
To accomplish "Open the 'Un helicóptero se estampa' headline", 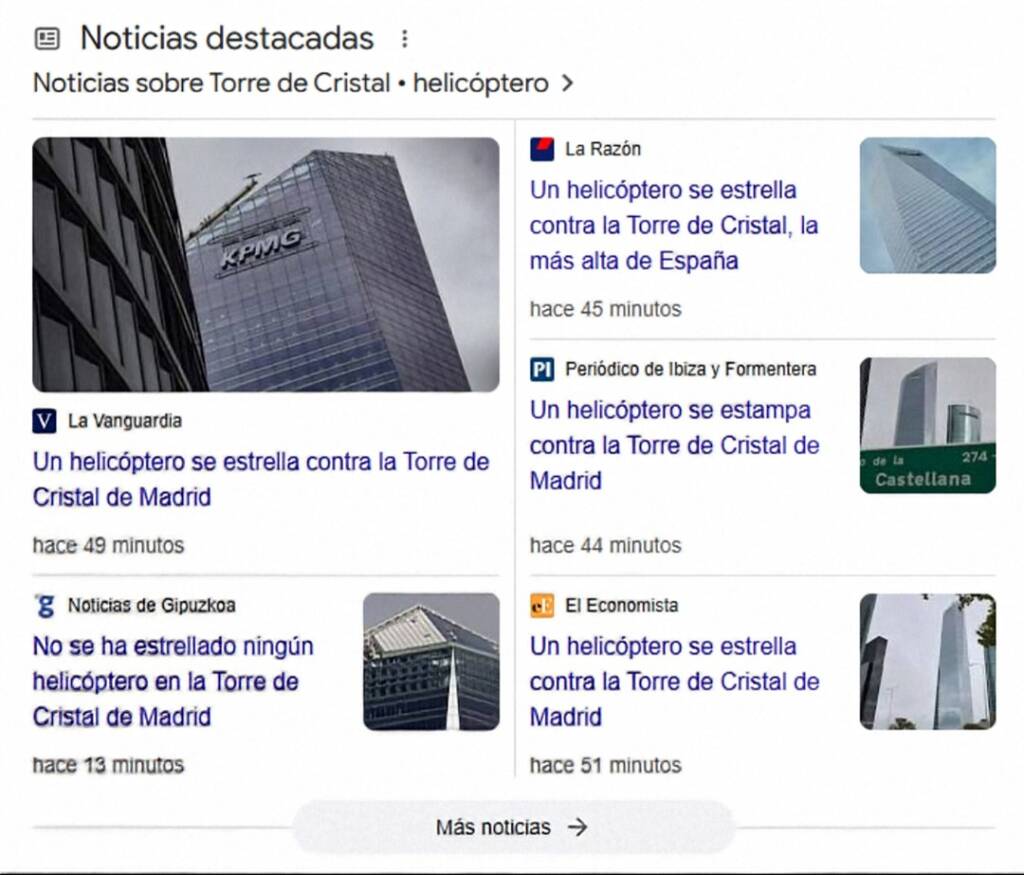I will (x=675, y=446).
